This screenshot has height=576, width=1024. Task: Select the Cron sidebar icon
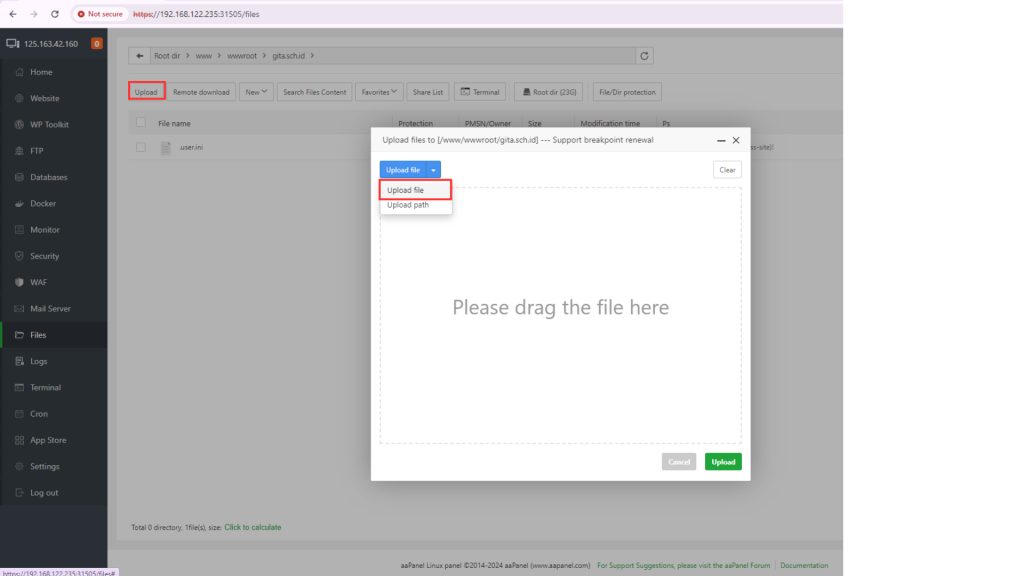[x=20, y=413]
